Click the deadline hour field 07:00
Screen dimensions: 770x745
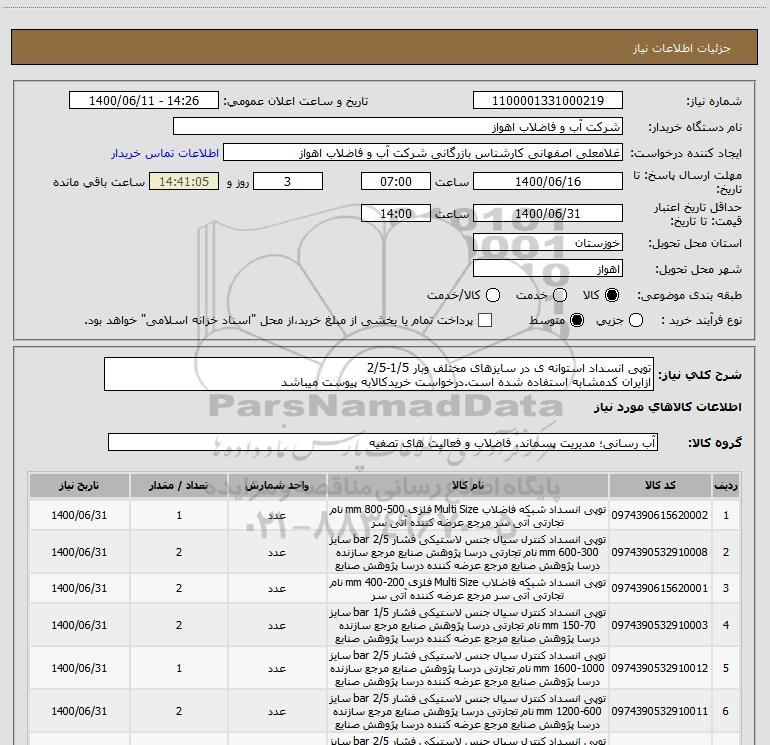[x=396, y=182]
